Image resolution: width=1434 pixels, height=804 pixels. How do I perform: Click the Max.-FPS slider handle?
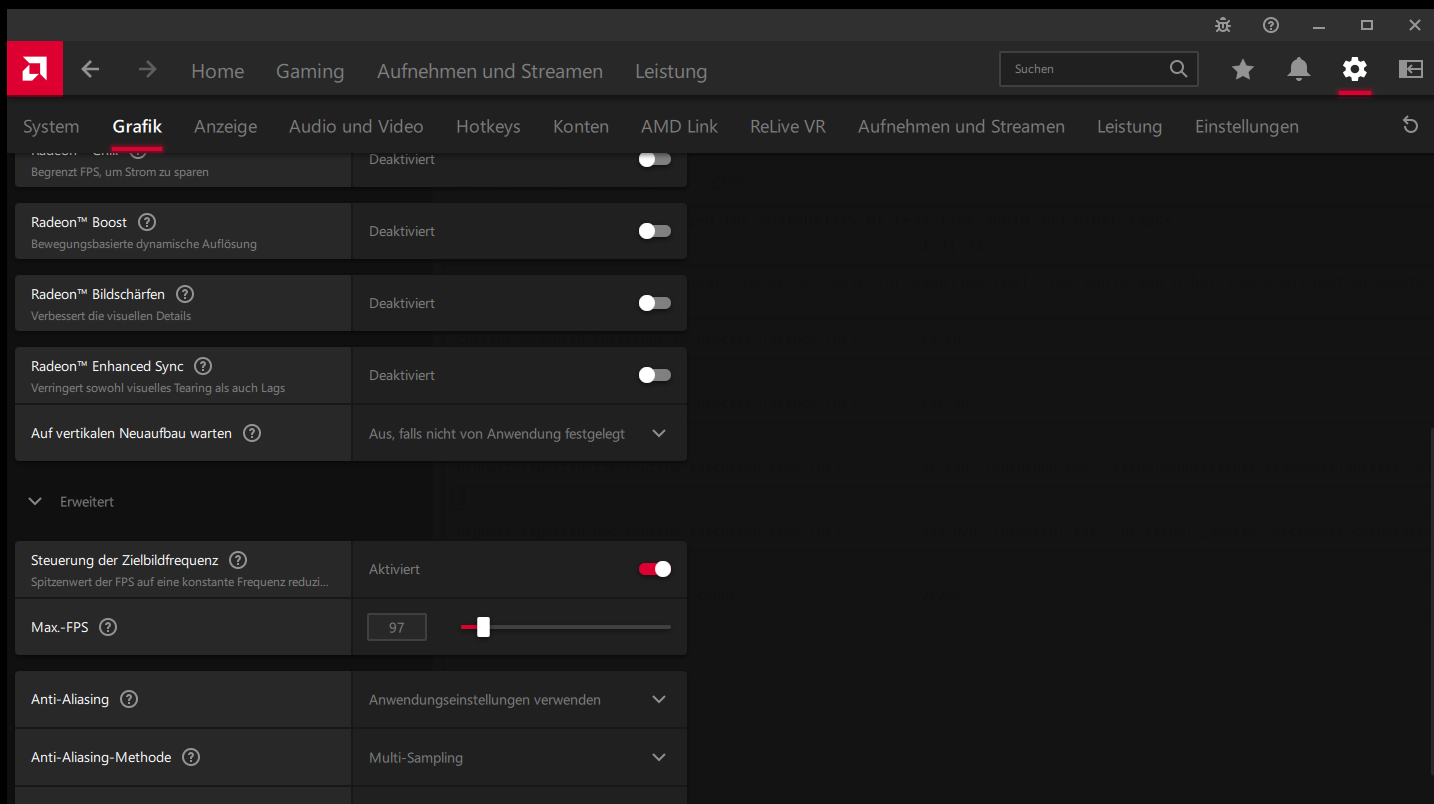(483, 627)
